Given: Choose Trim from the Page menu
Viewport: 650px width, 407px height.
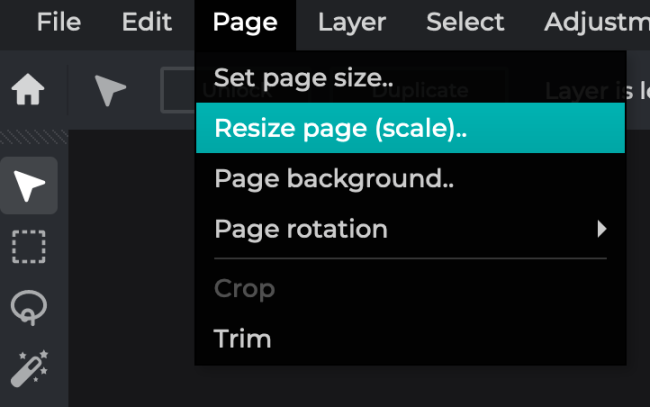Looking at the screenshot, I should [242, 339].
